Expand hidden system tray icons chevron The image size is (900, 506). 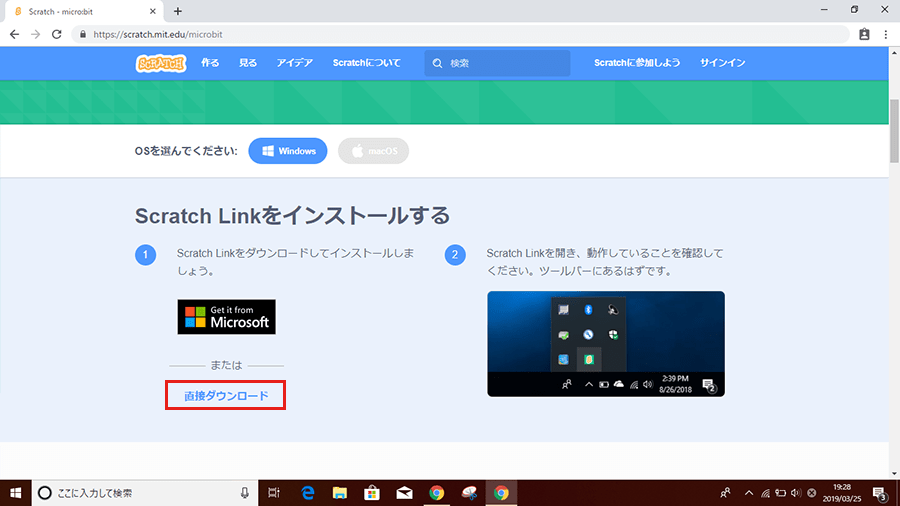[748, 493]
